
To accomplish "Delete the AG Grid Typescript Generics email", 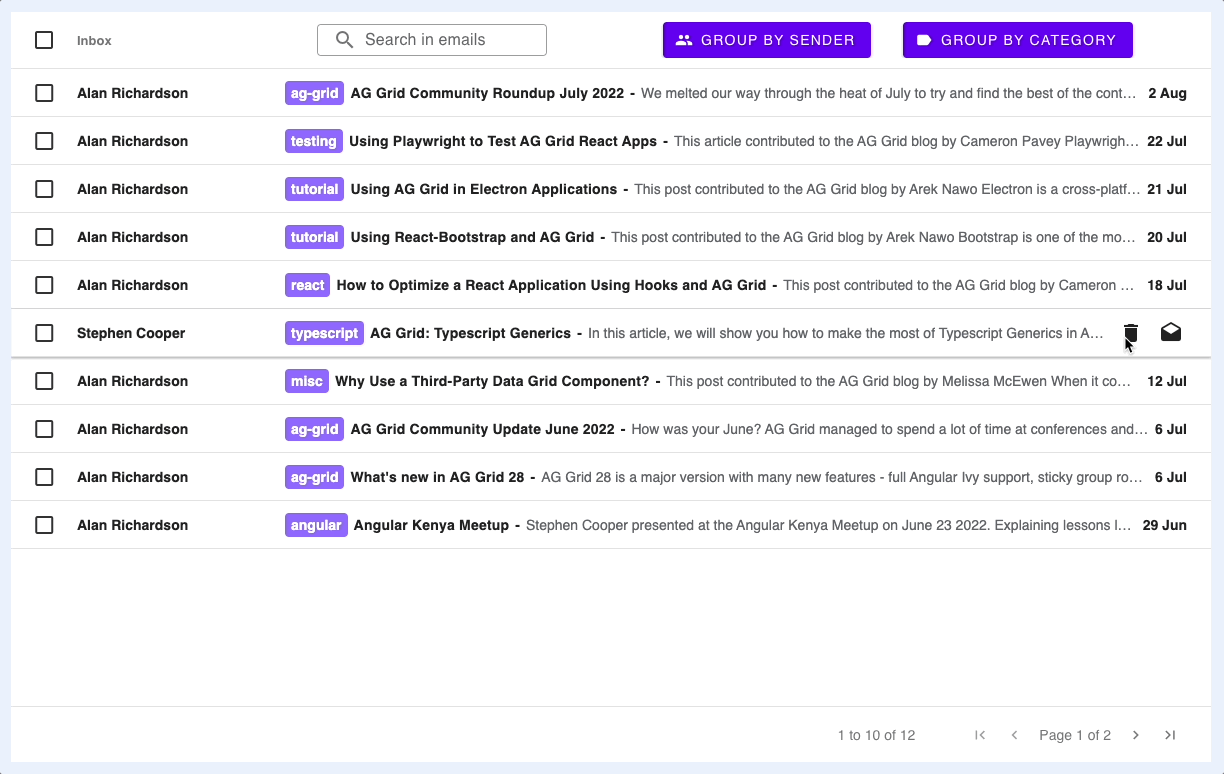I will [1130, 333].
